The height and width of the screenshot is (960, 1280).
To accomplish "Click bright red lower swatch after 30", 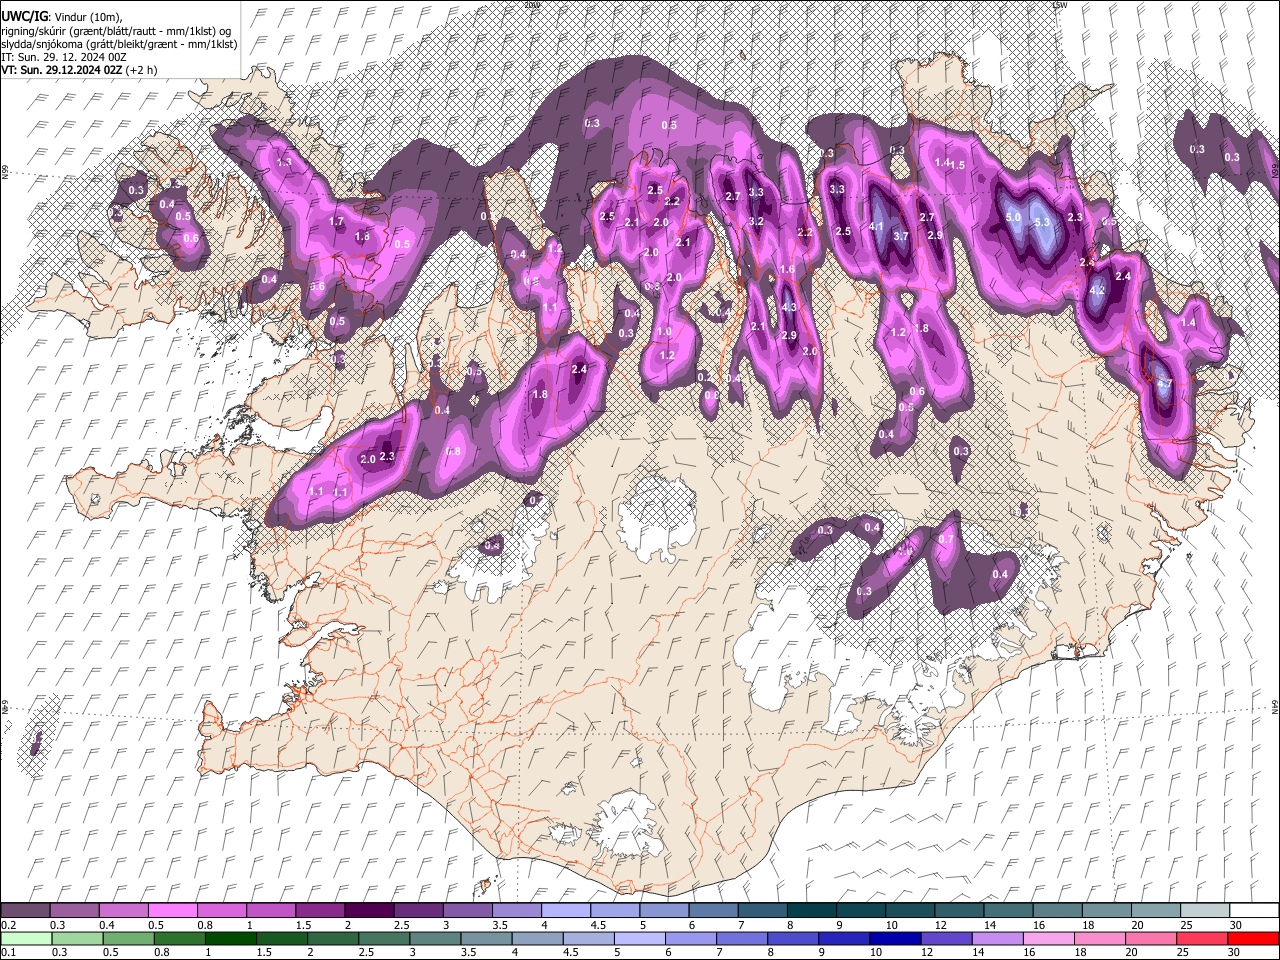I will [1252, 938].
